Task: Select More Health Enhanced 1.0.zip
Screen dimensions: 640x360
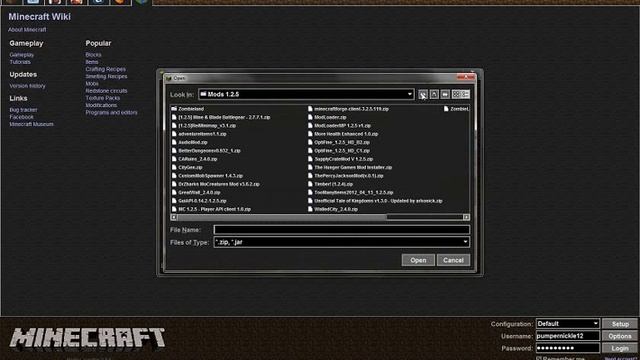Action: pos(343,134)
